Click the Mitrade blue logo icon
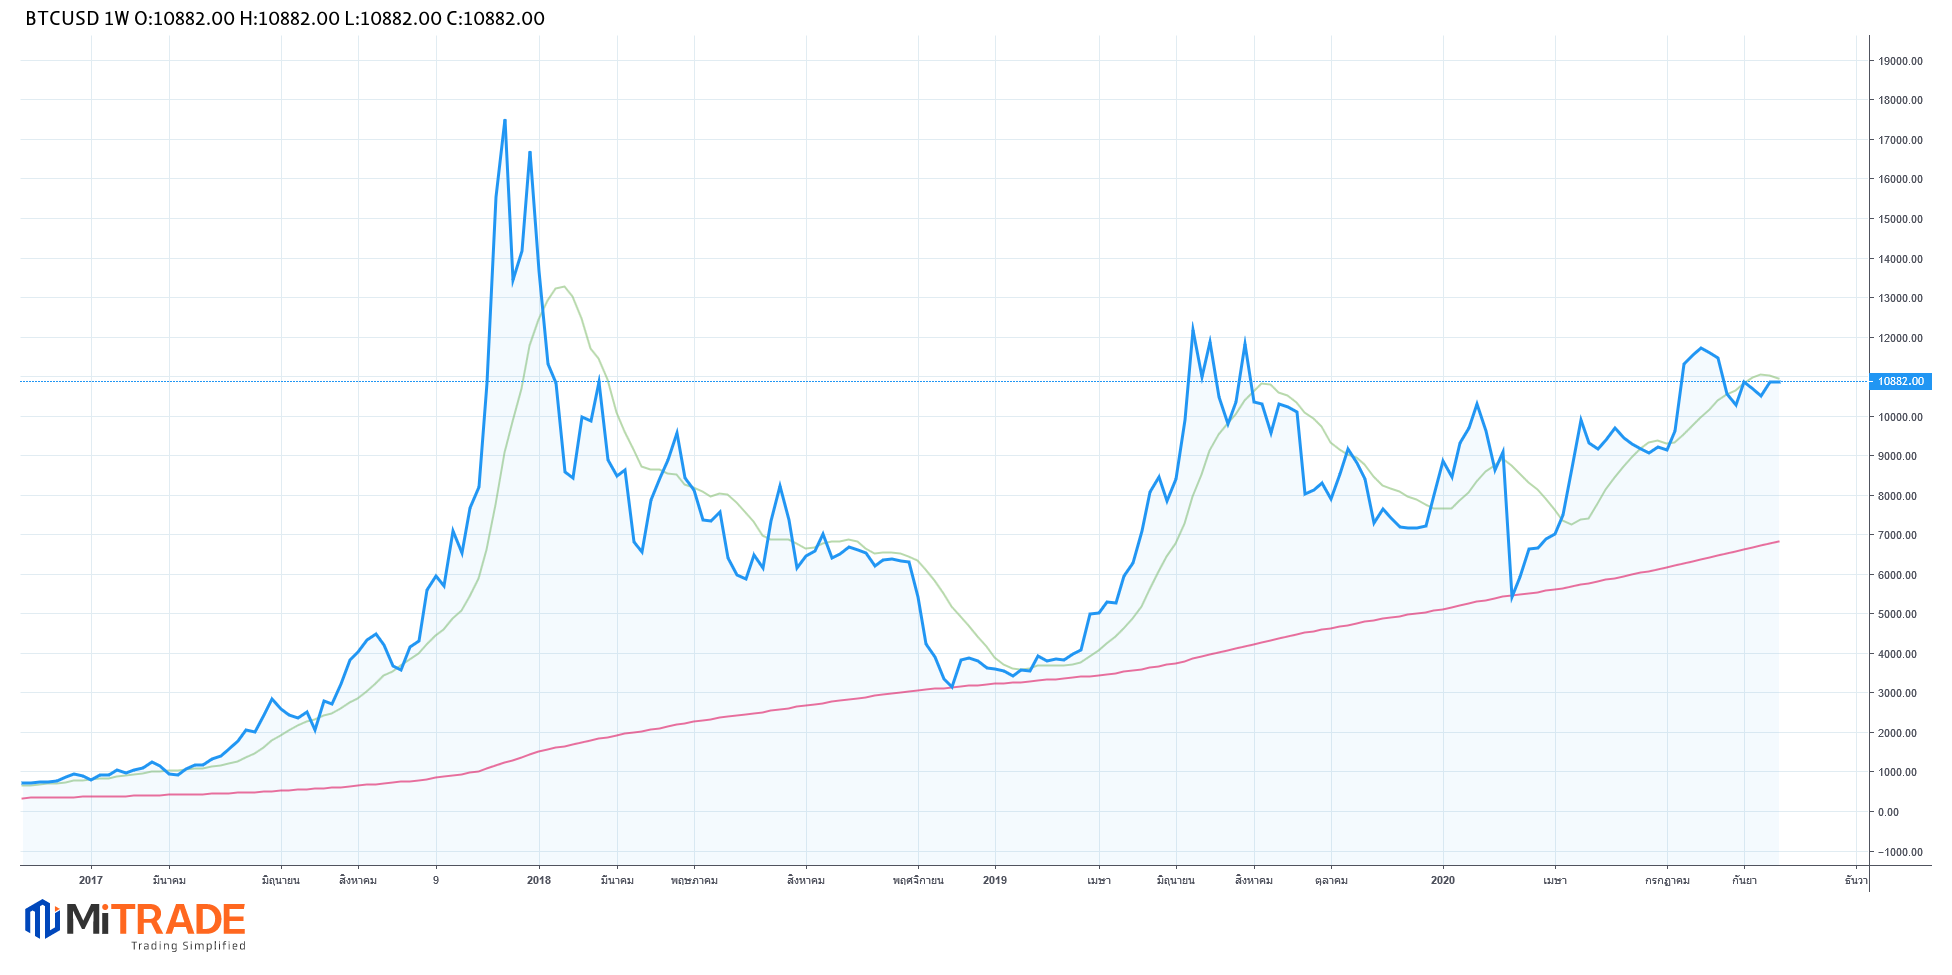 coord(42,919)
